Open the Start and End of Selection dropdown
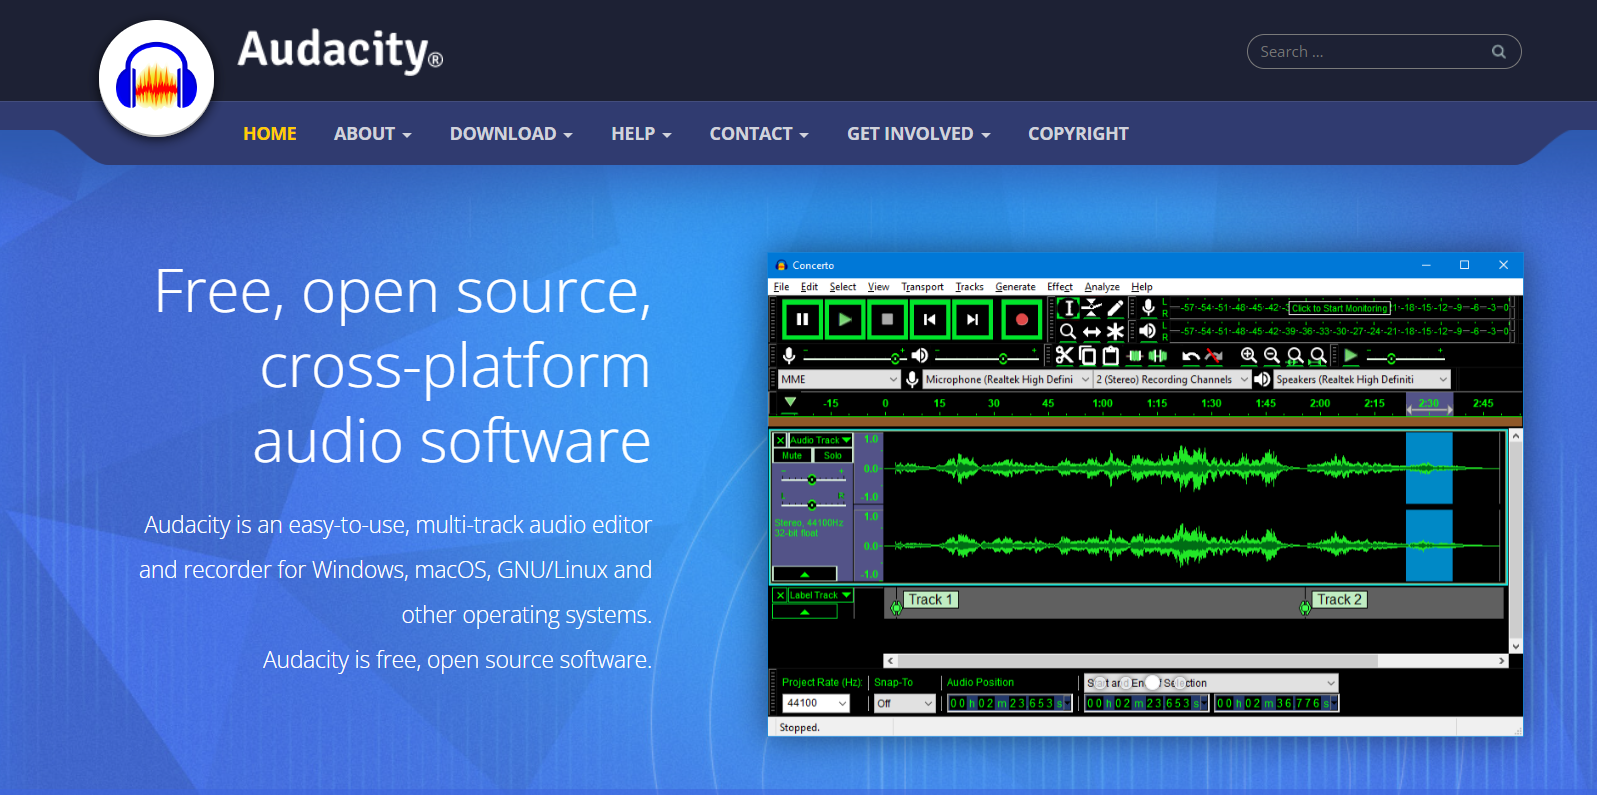1597x795 pixels. point(1211,683)
